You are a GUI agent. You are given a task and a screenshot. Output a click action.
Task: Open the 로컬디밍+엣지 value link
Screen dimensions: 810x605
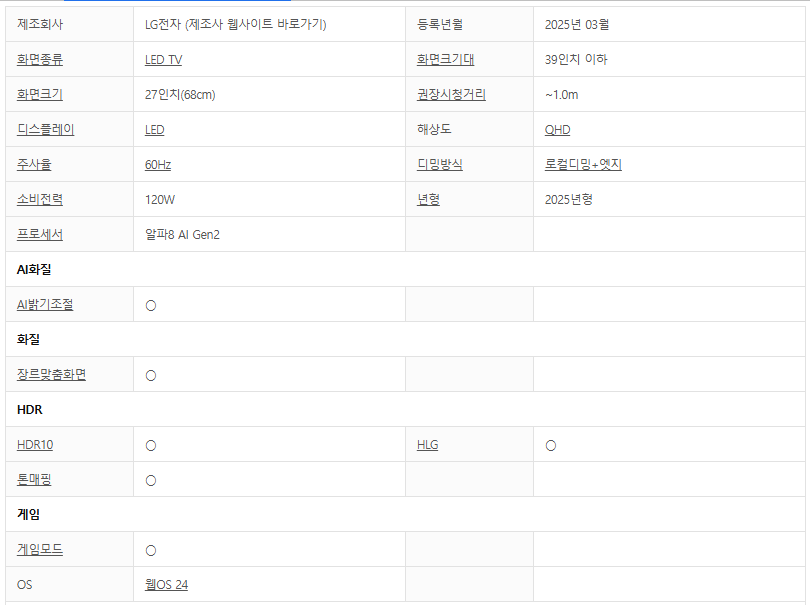(583, 165)
